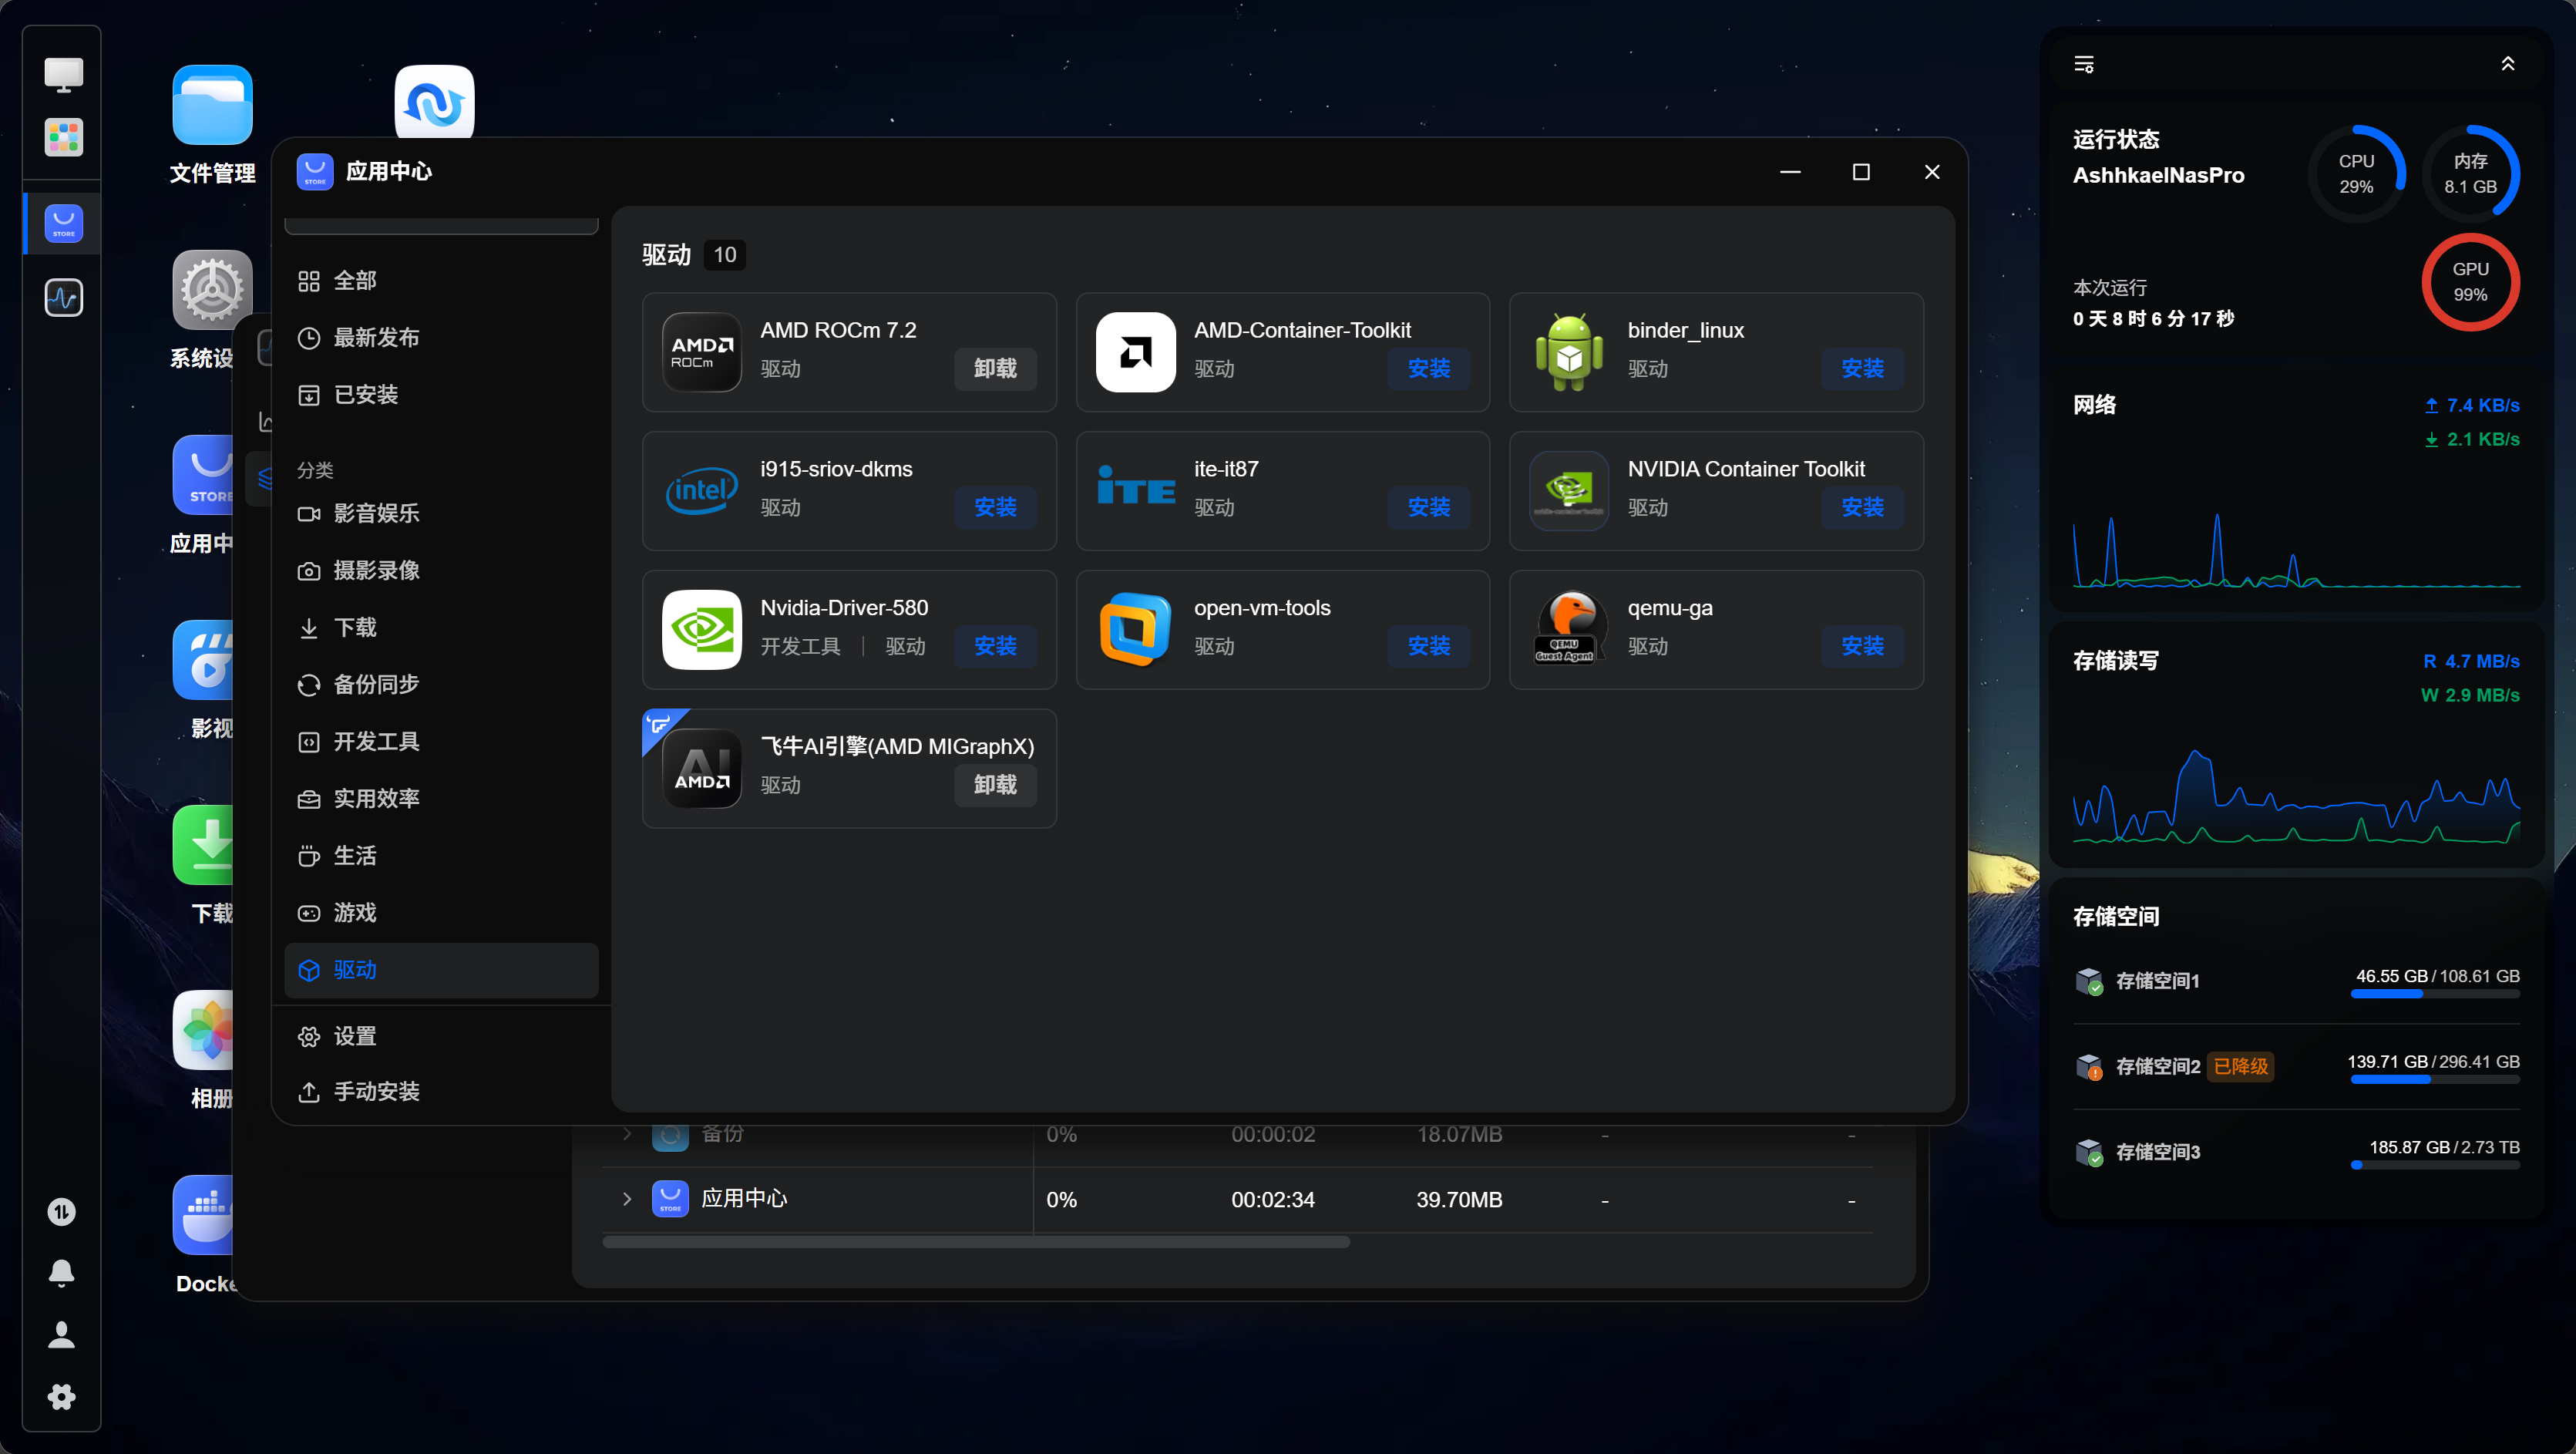
Task: Open the transfer tasks icon in dock
Action: pyautogui.click(x=62, y=1212)
